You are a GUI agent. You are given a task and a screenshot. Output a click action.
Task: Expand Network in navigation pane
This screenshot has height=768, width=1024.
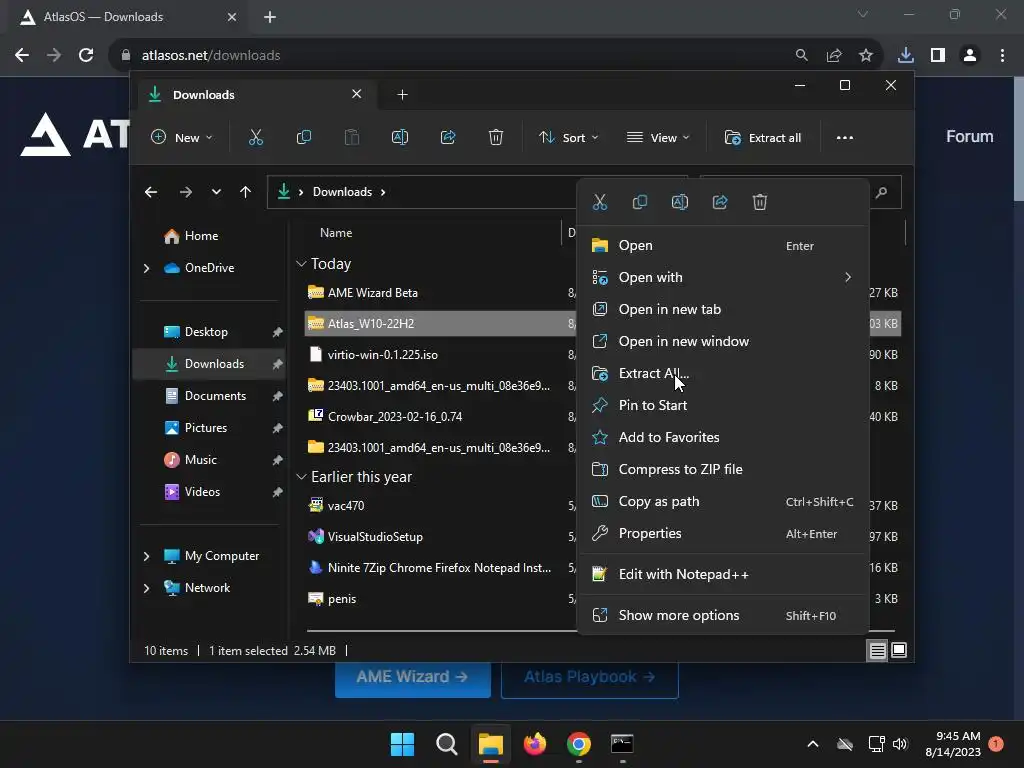point(146,588)
